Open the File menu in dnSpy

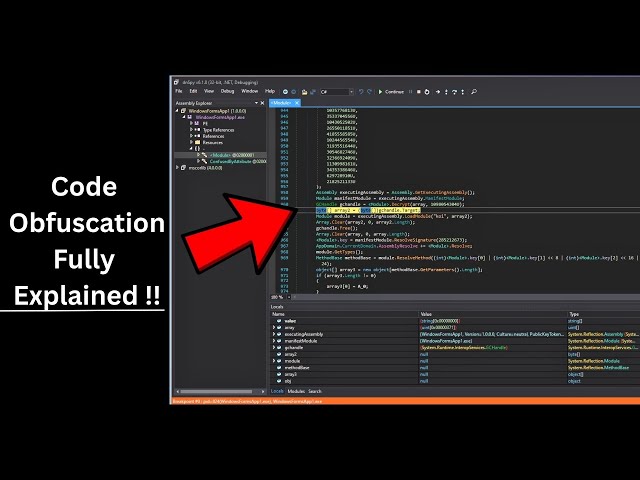[x=179, y=91]
